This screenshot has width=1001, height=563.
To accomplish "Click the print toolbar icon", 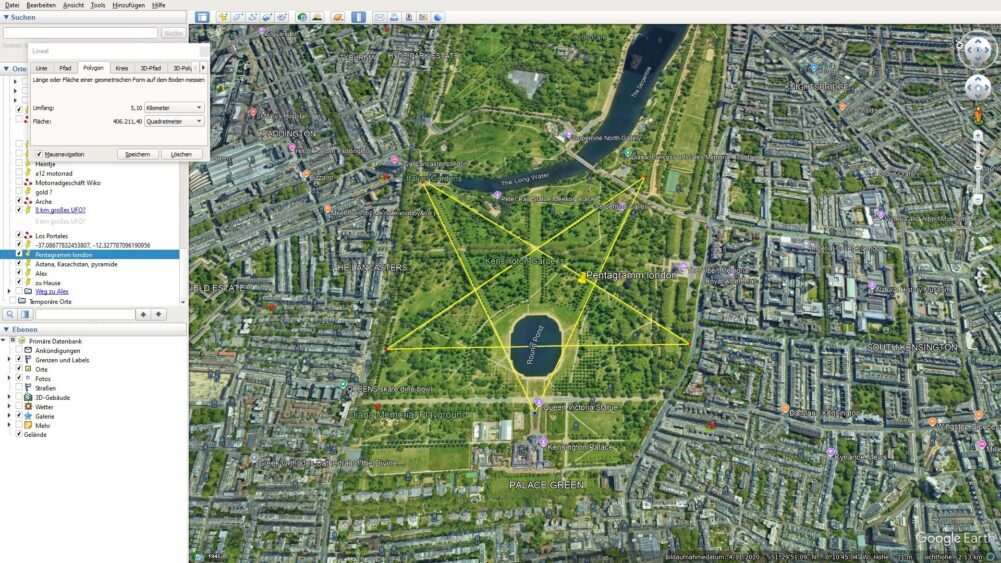I will pos(394,17).
